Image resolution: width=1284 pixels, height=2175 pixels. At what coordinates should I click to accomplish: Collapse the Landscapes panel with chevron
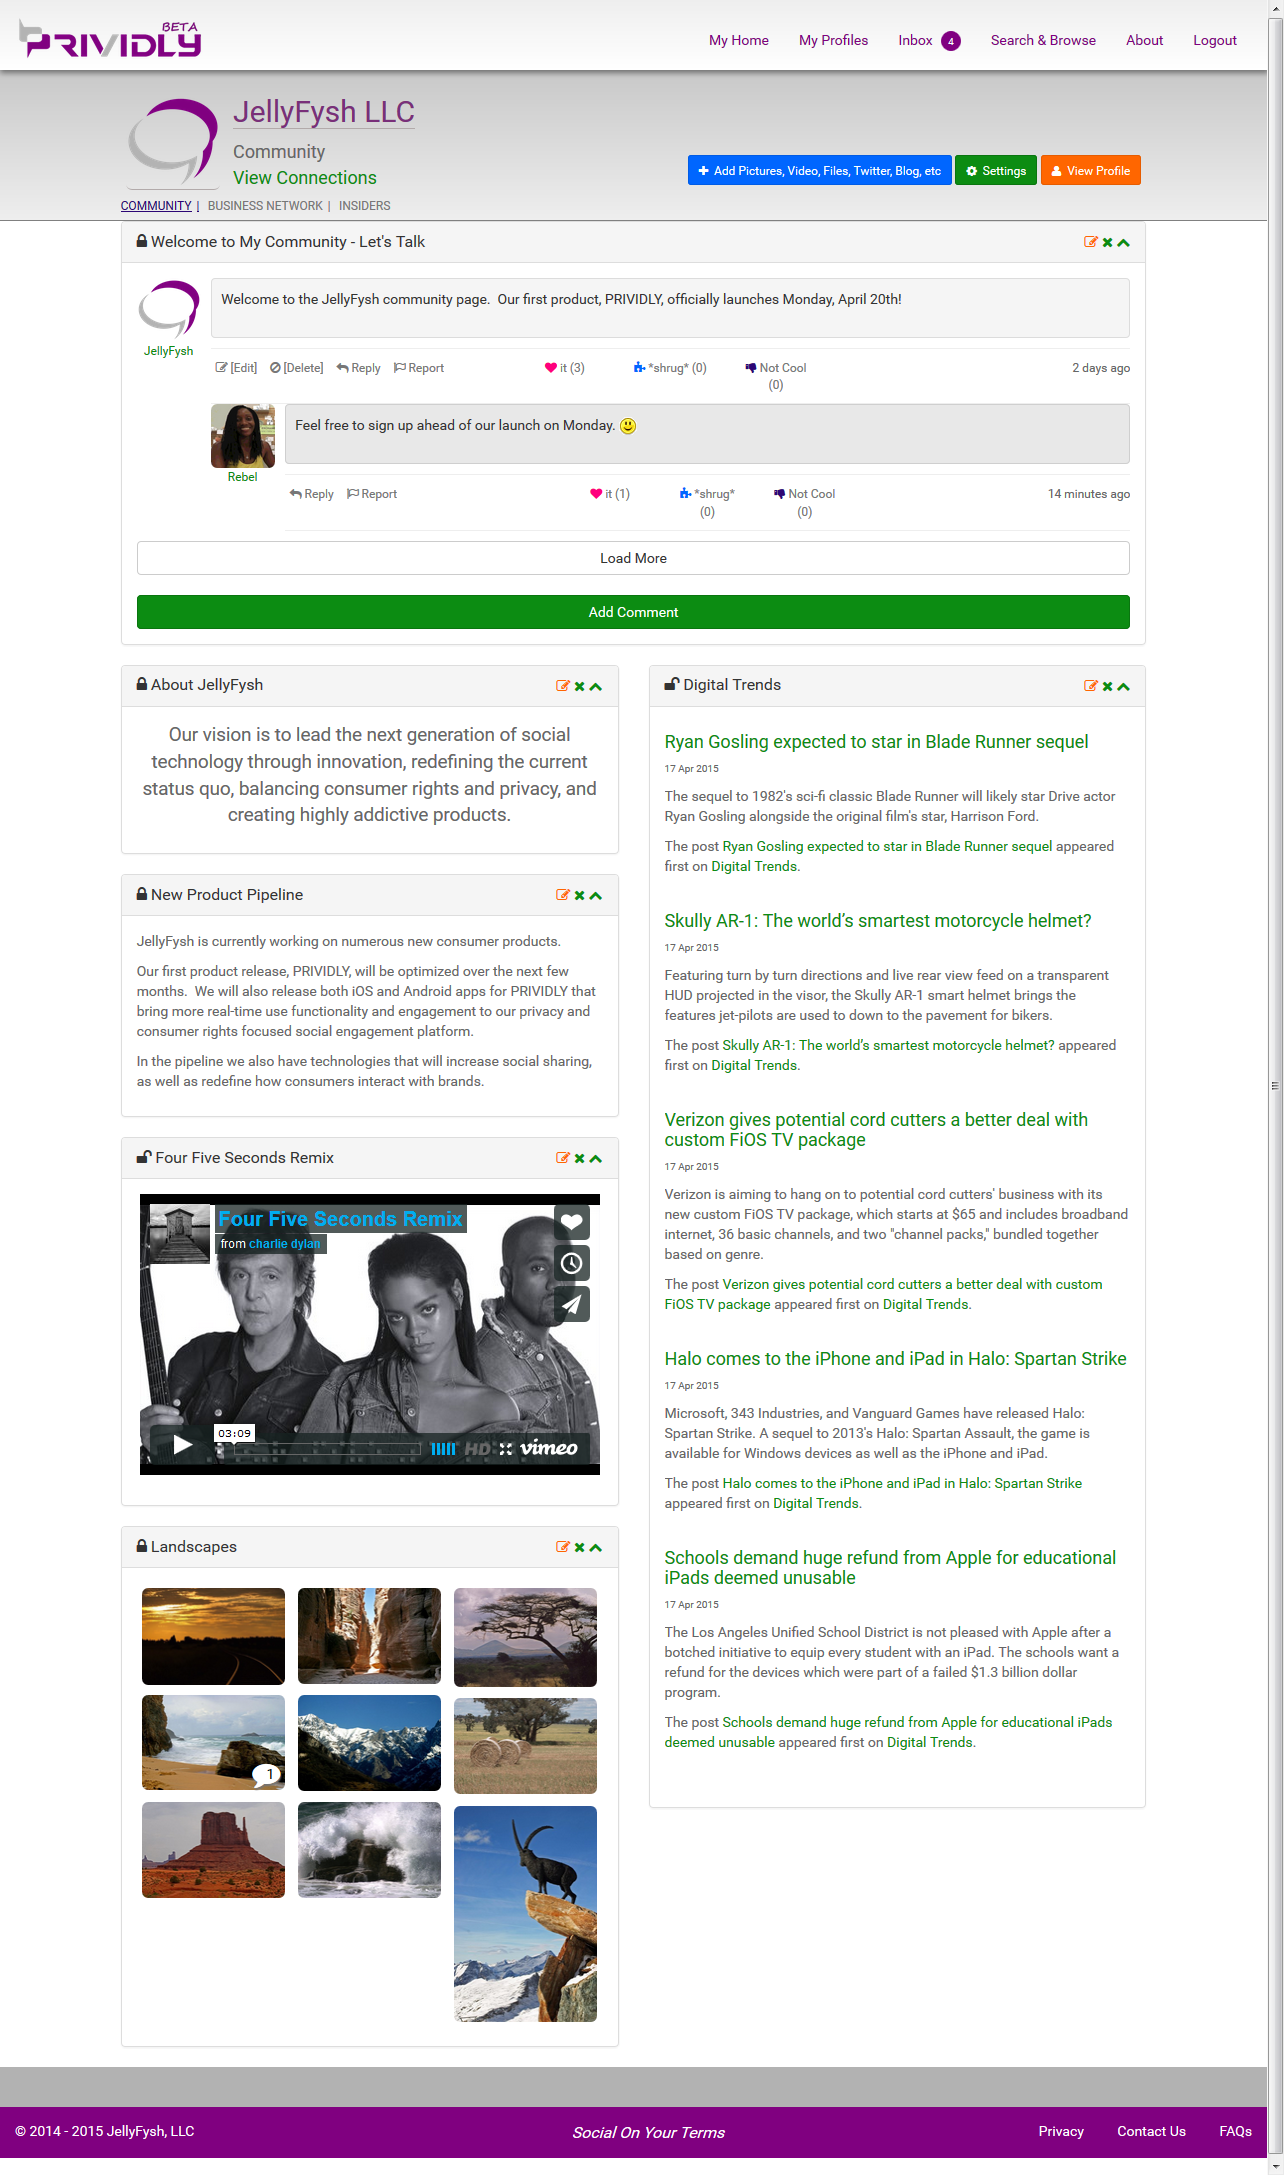point(596,1548)
